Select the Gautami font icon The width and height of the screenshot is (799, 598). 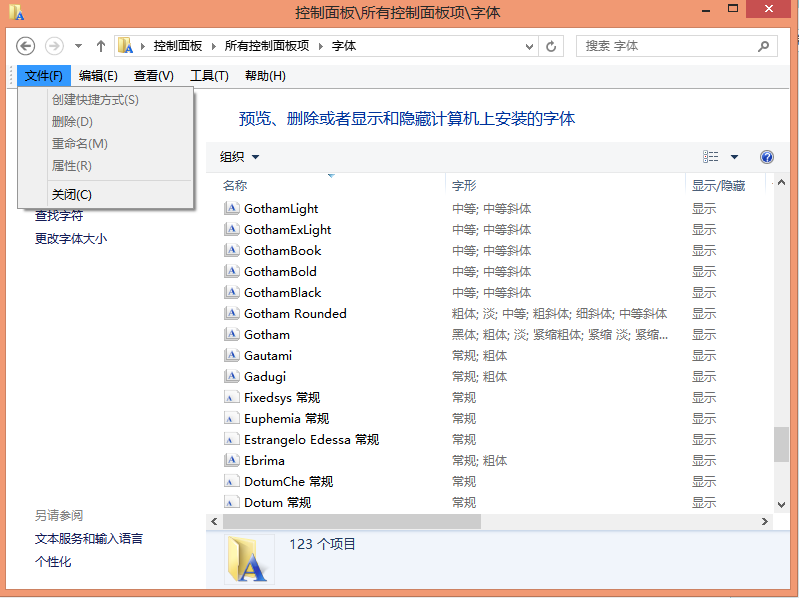click(231, 355)
